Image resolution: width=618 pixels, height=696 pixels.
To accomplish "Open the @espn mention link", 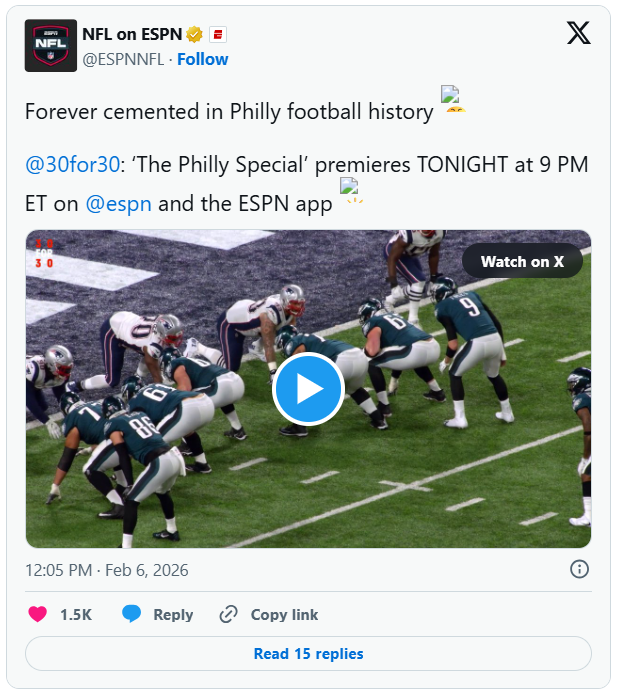I will pos(118,203).
